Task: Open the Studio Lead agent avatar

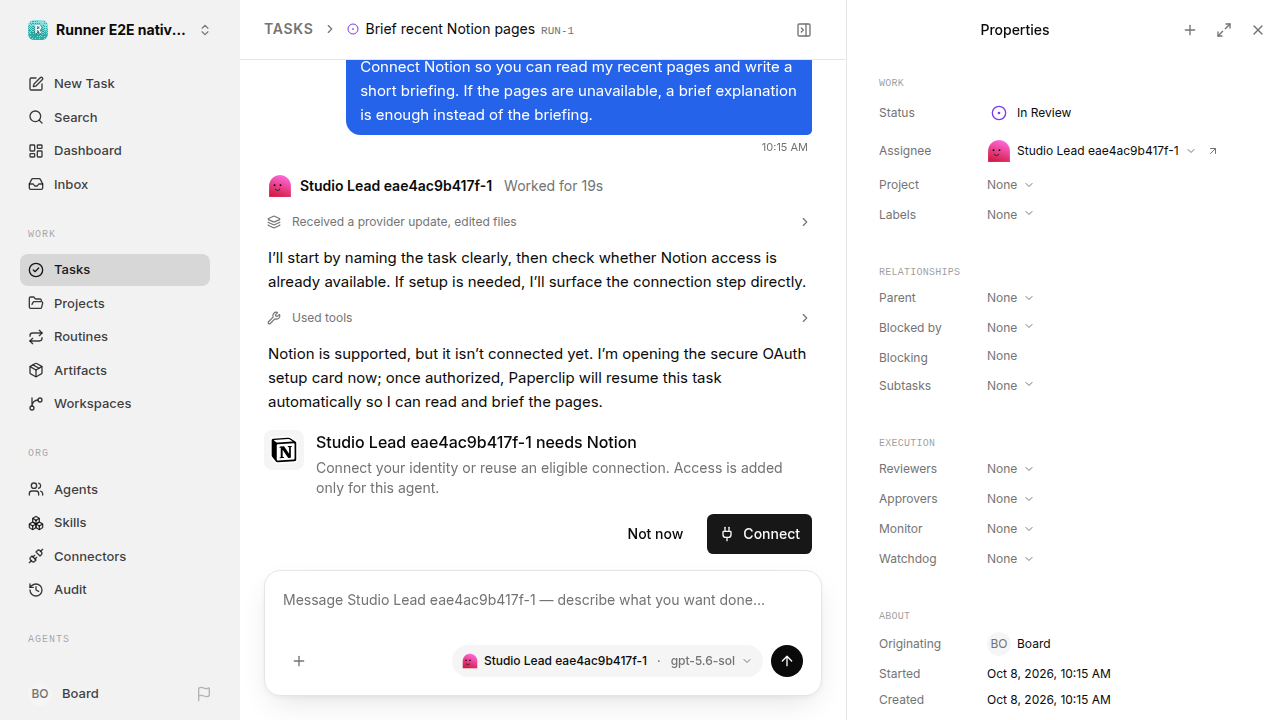Action: pyautogui.click(x=280, y=186)
